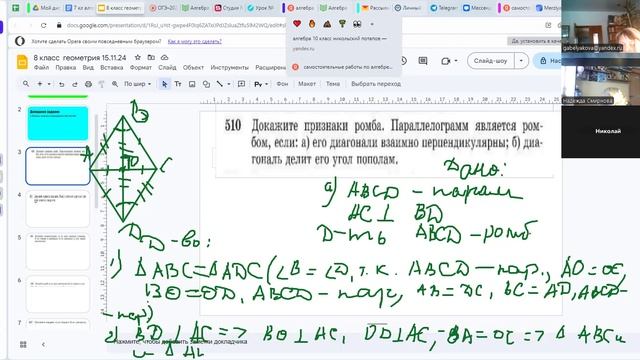The height and width of the screenshot is (360, 640).
Task: Open the Слайд menu
Action: click(167, 67)
